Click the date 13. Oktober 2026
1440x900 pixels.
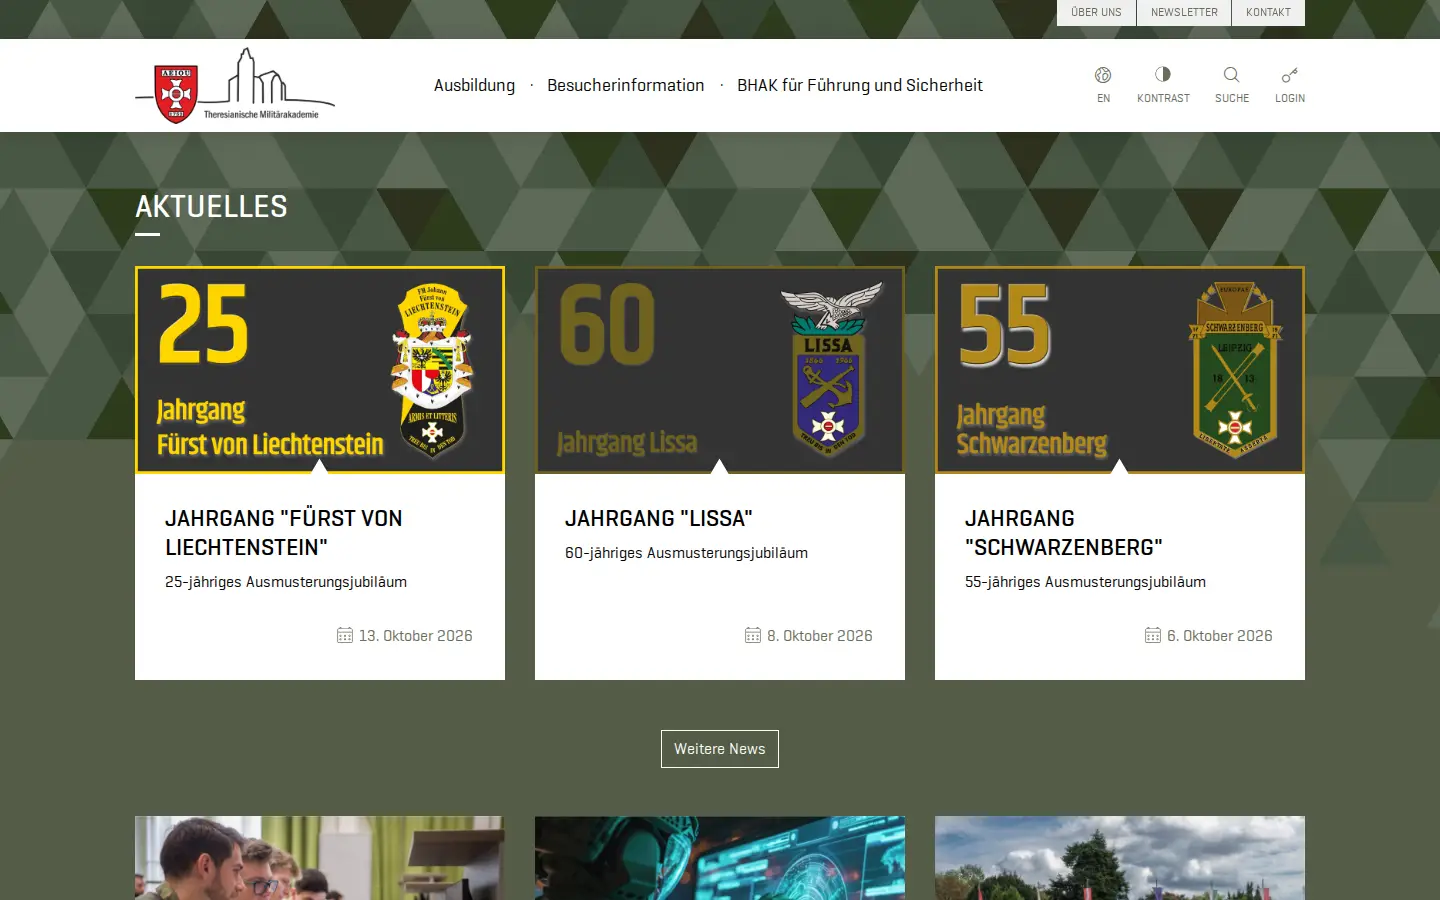point(416,636)
